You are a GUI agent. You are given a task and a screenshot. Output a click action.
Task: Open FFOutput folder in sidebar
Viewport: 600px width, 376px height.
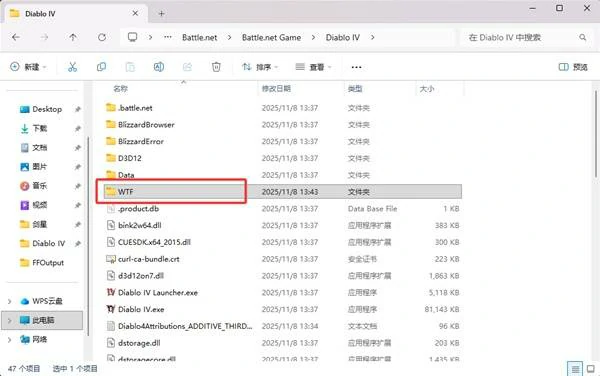[x=42, y=263]
